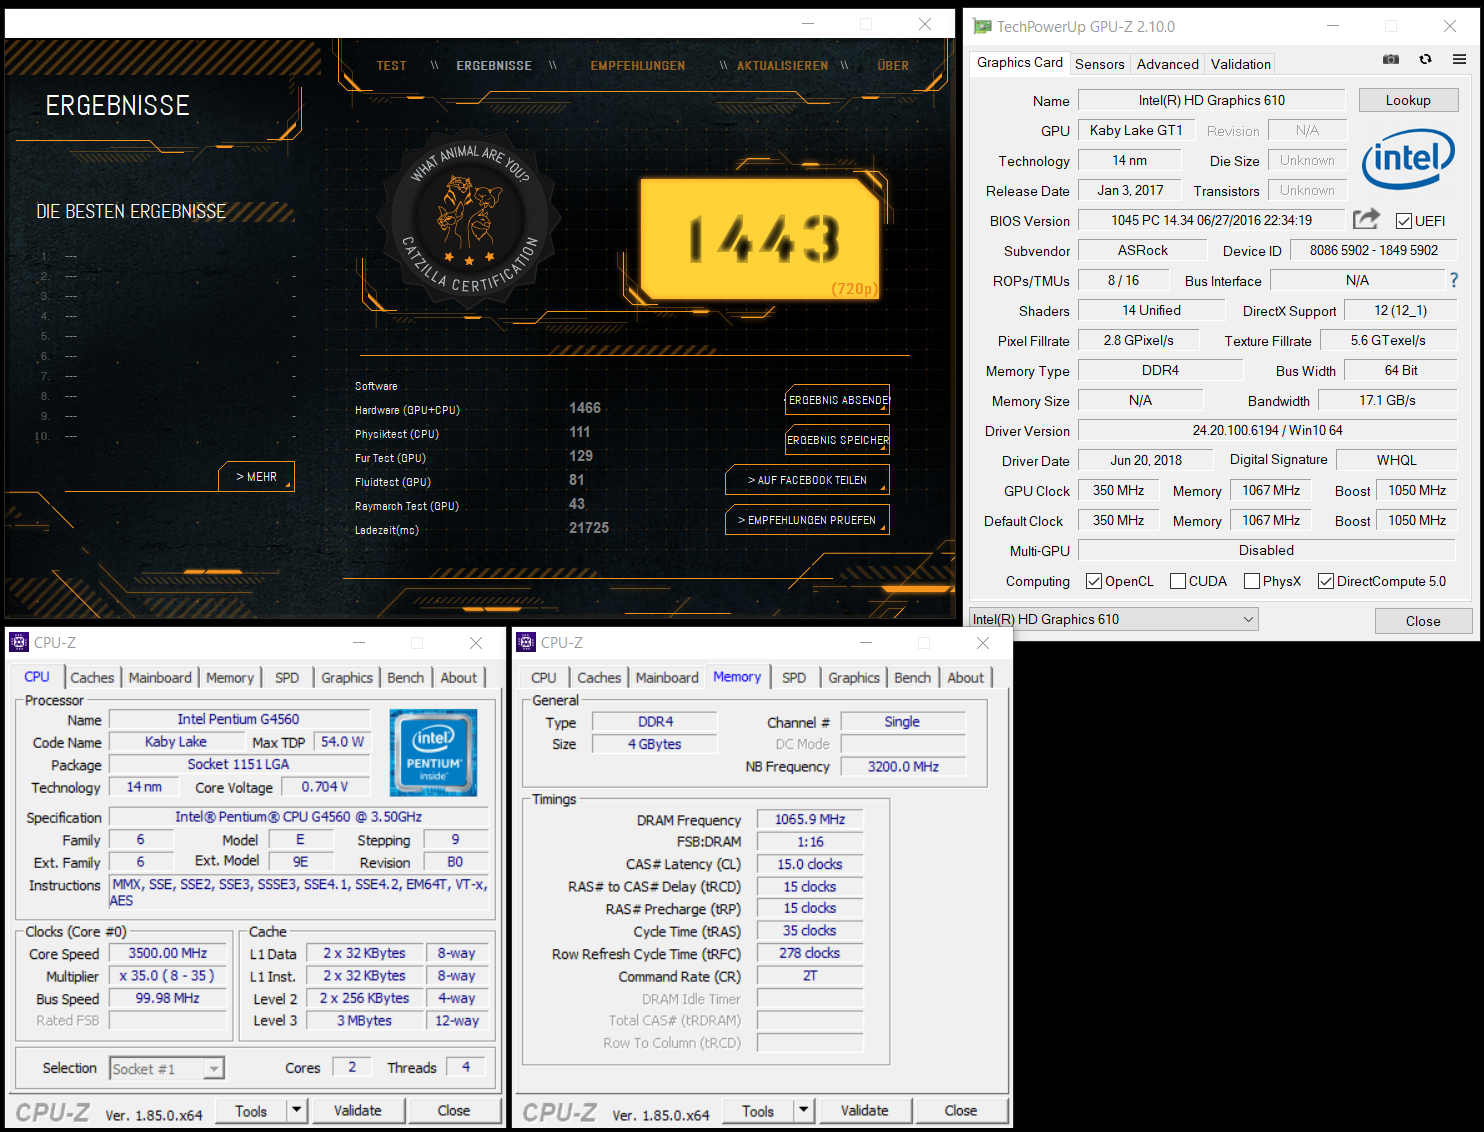Image resolution: width=1484 pixels, height=1132 pixels.
Task: Open Graphics tab in CPU-Z Memory window
Action: 854,677
